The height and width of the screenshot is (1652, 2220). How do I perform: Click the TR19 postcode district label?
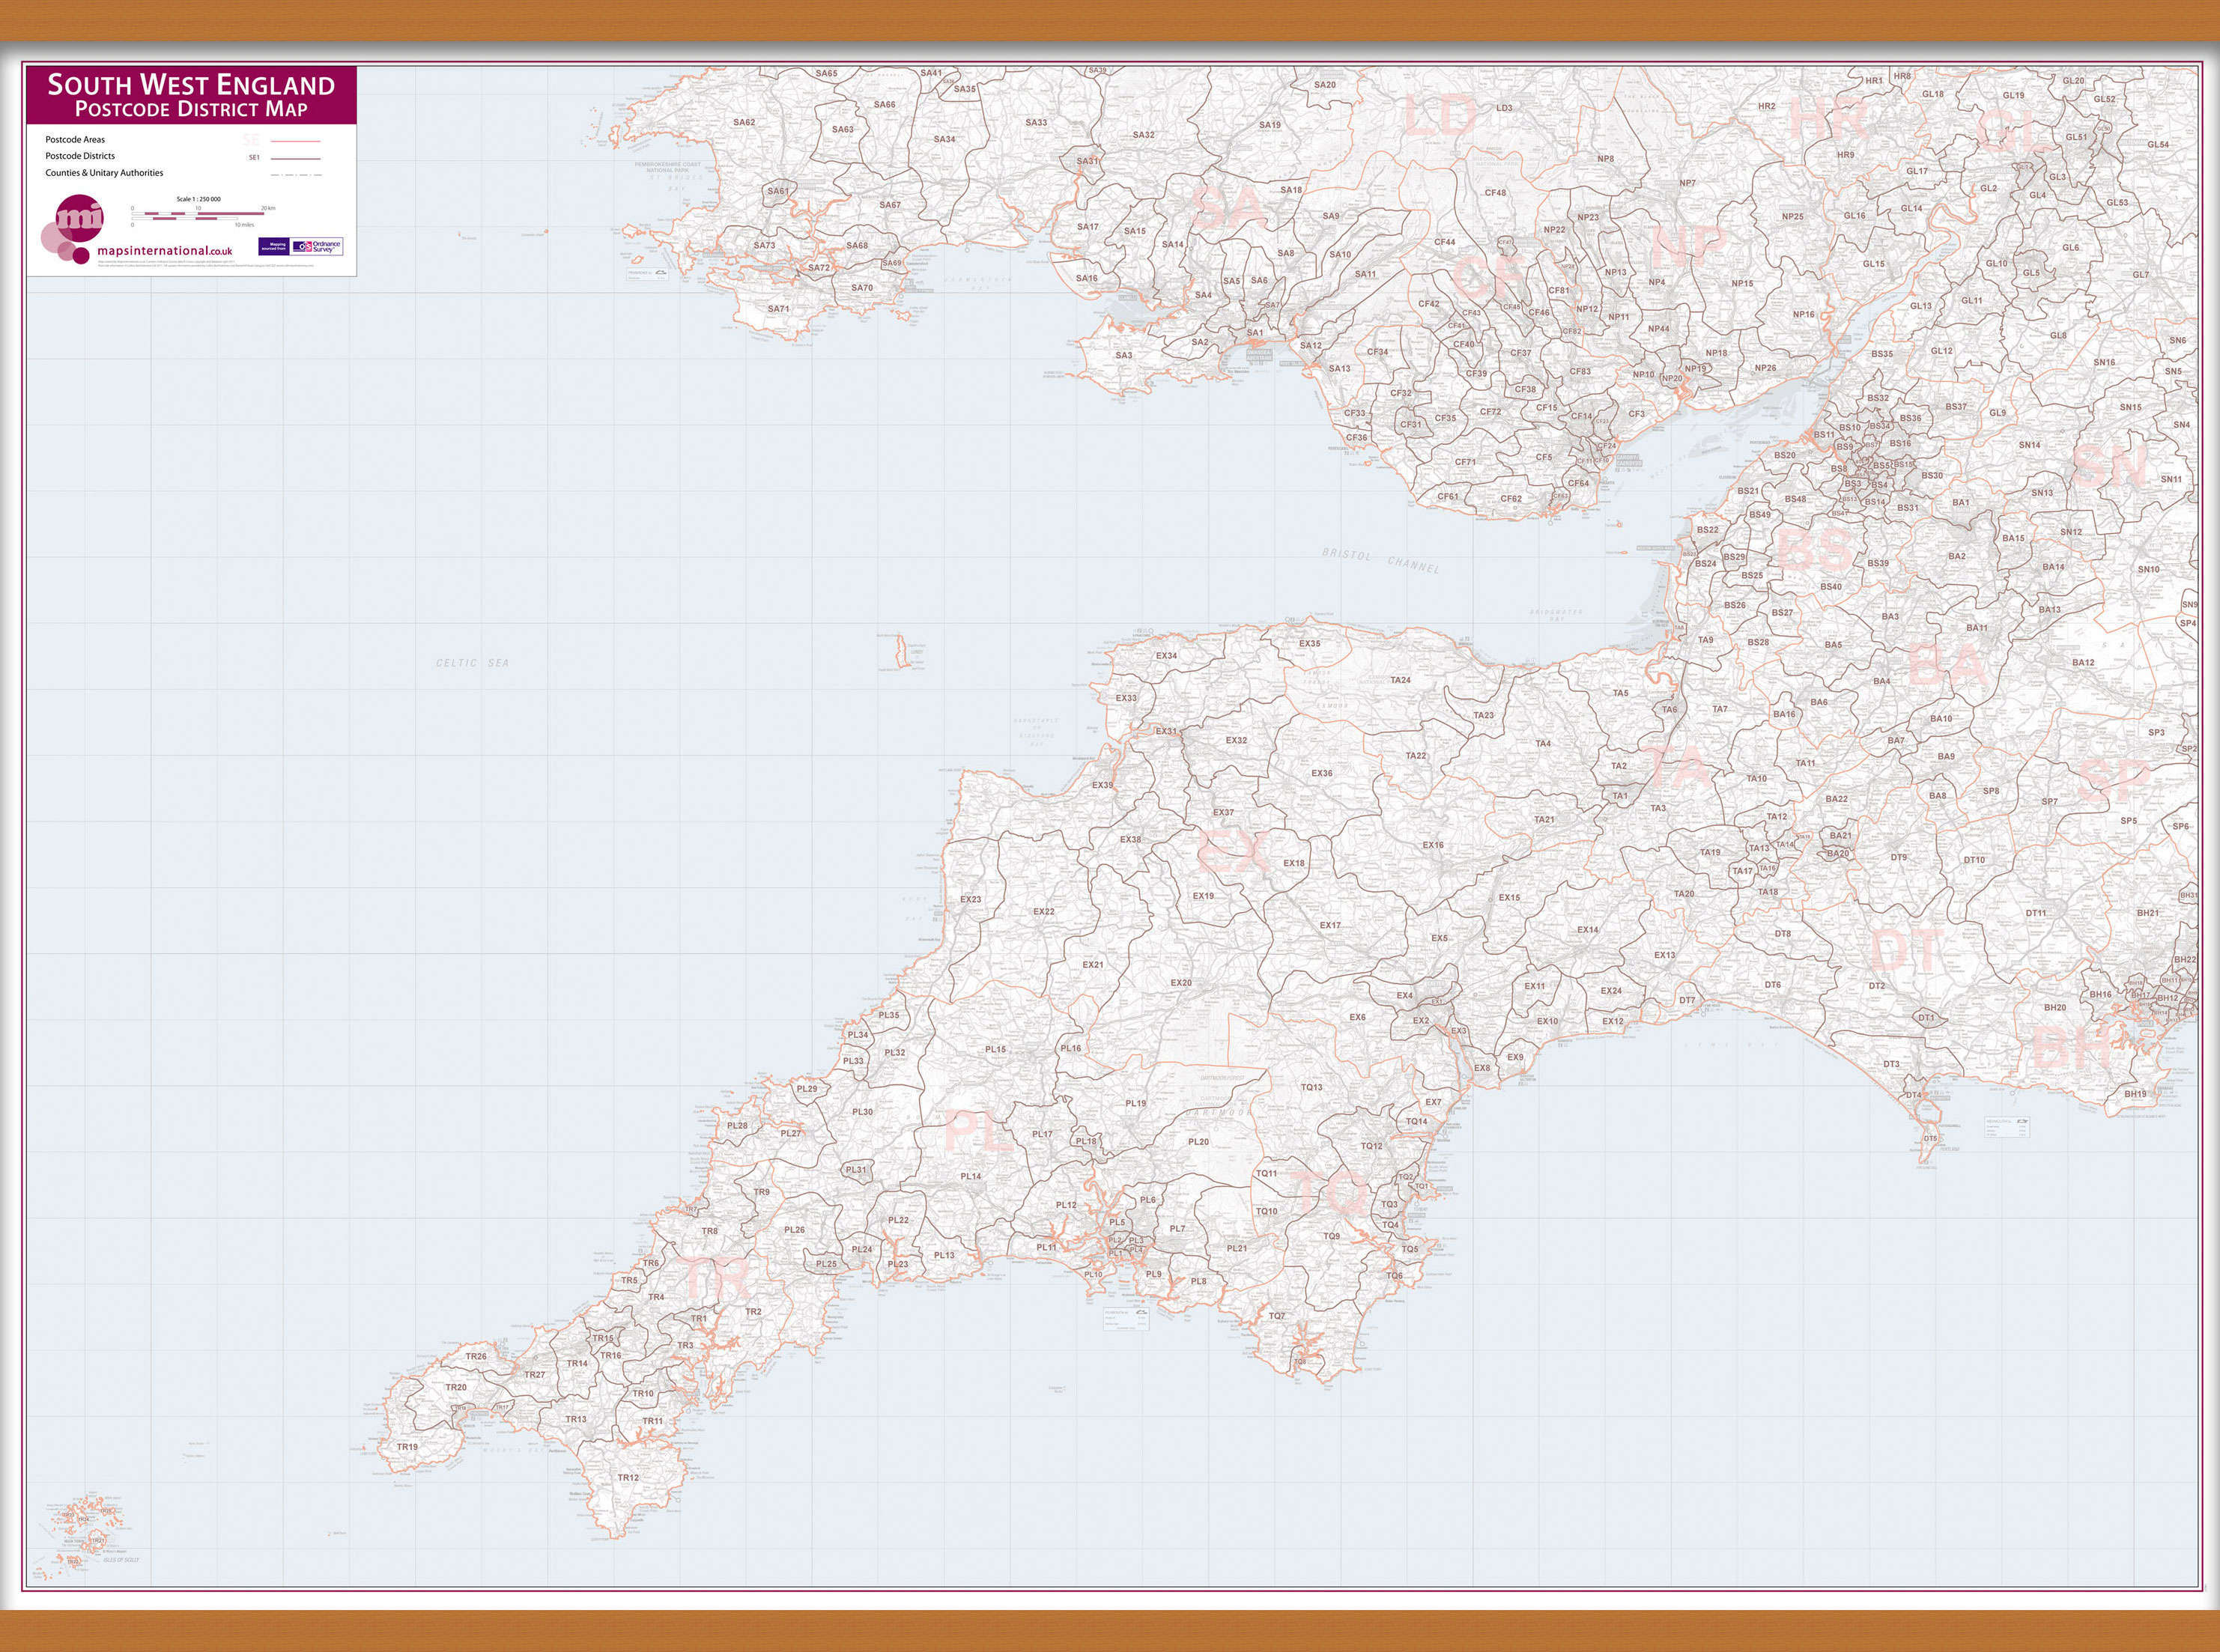pyautogui.click(x=407, y=1447)
